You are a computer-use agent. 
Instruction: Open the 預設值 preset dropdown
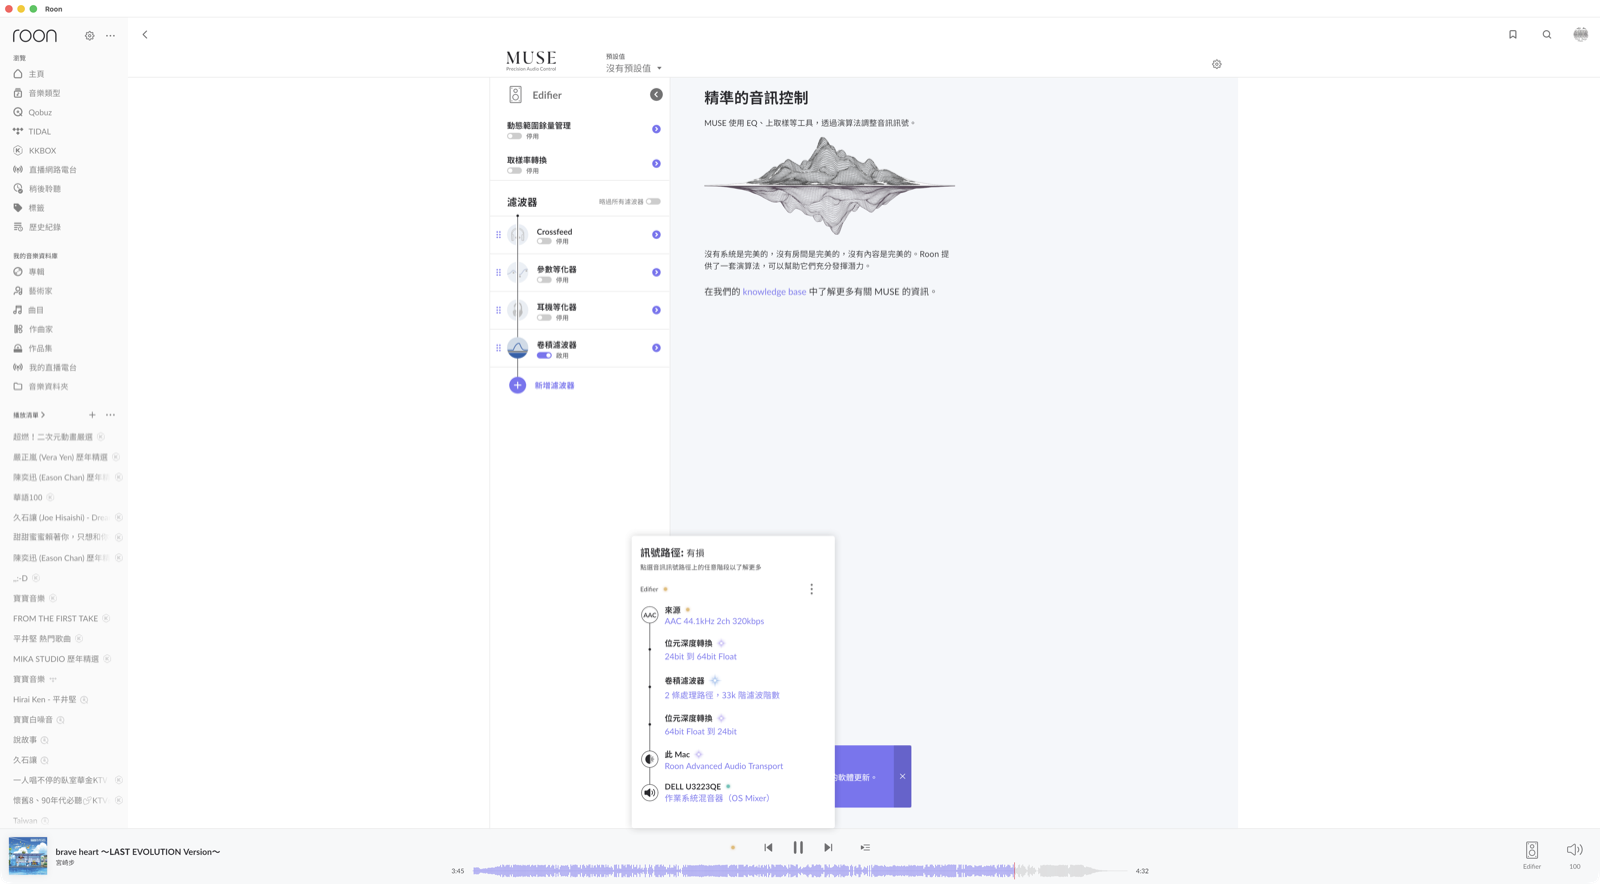tap(634, 68)
